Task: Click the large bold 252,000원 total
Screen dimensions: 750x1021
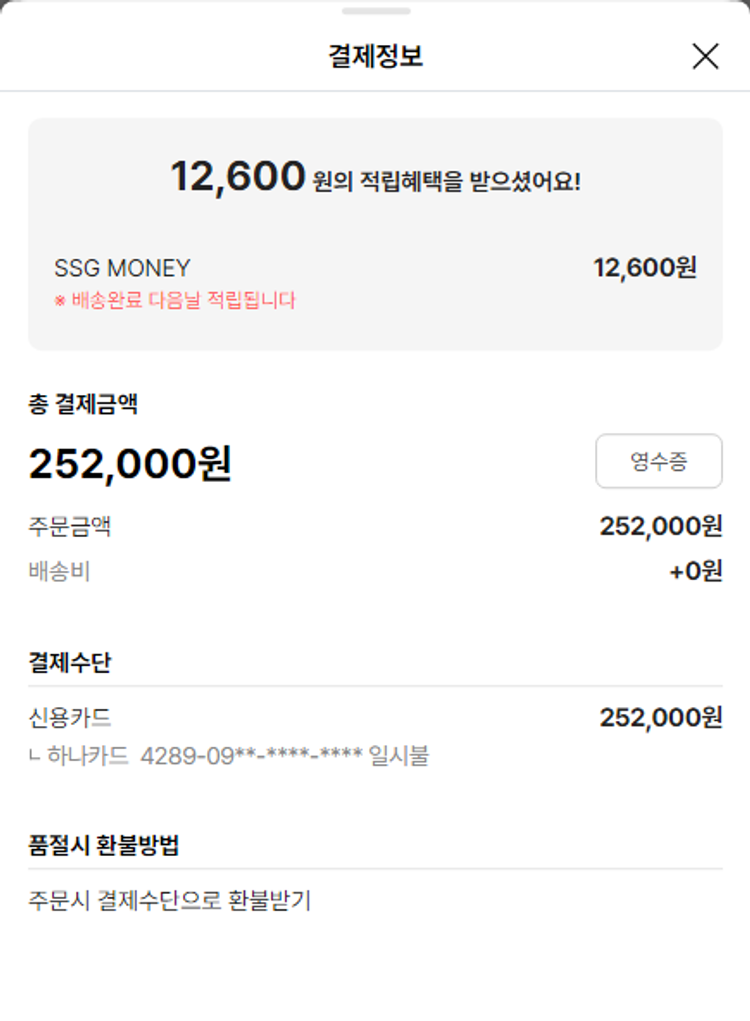Action: pos(130,464)
